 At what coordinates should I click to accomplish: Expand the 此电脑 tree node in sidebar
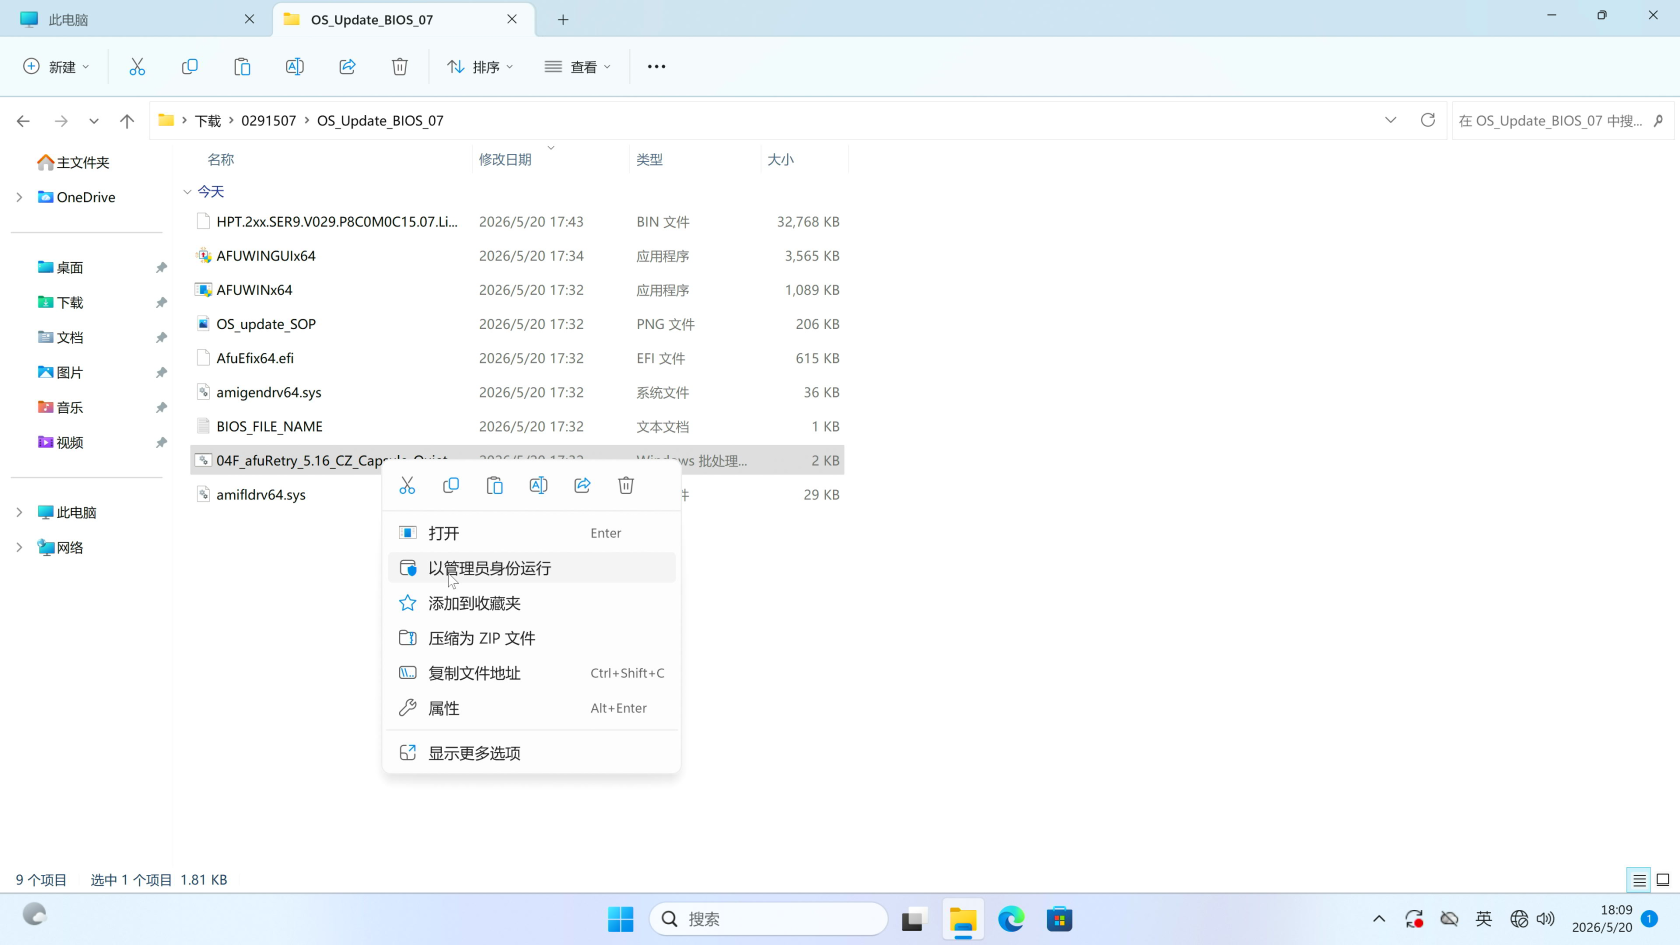(x=19, y=512)
